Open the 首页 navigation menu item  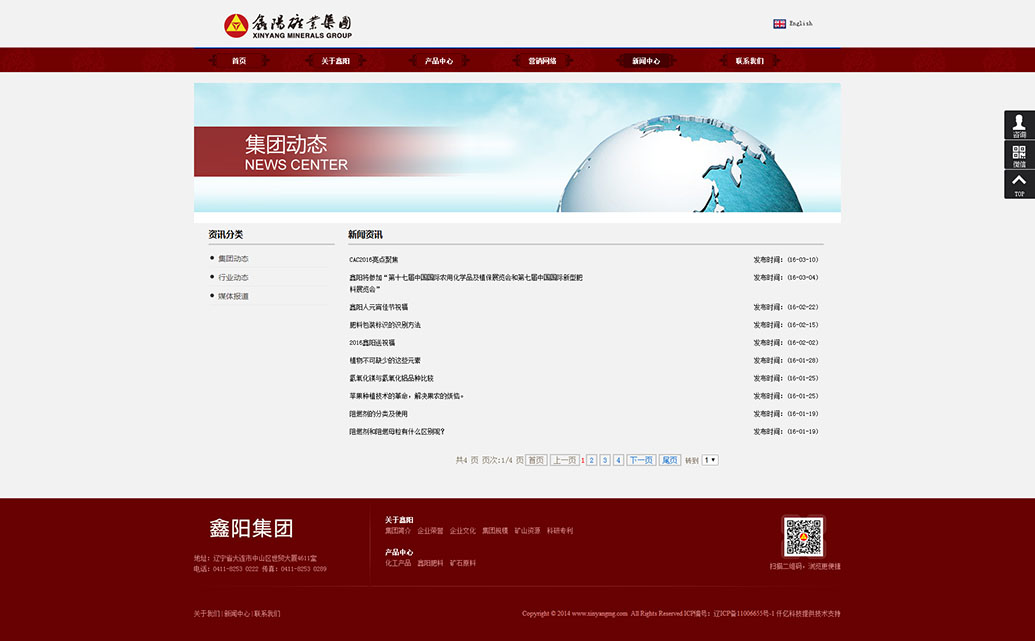pos(239,61)
